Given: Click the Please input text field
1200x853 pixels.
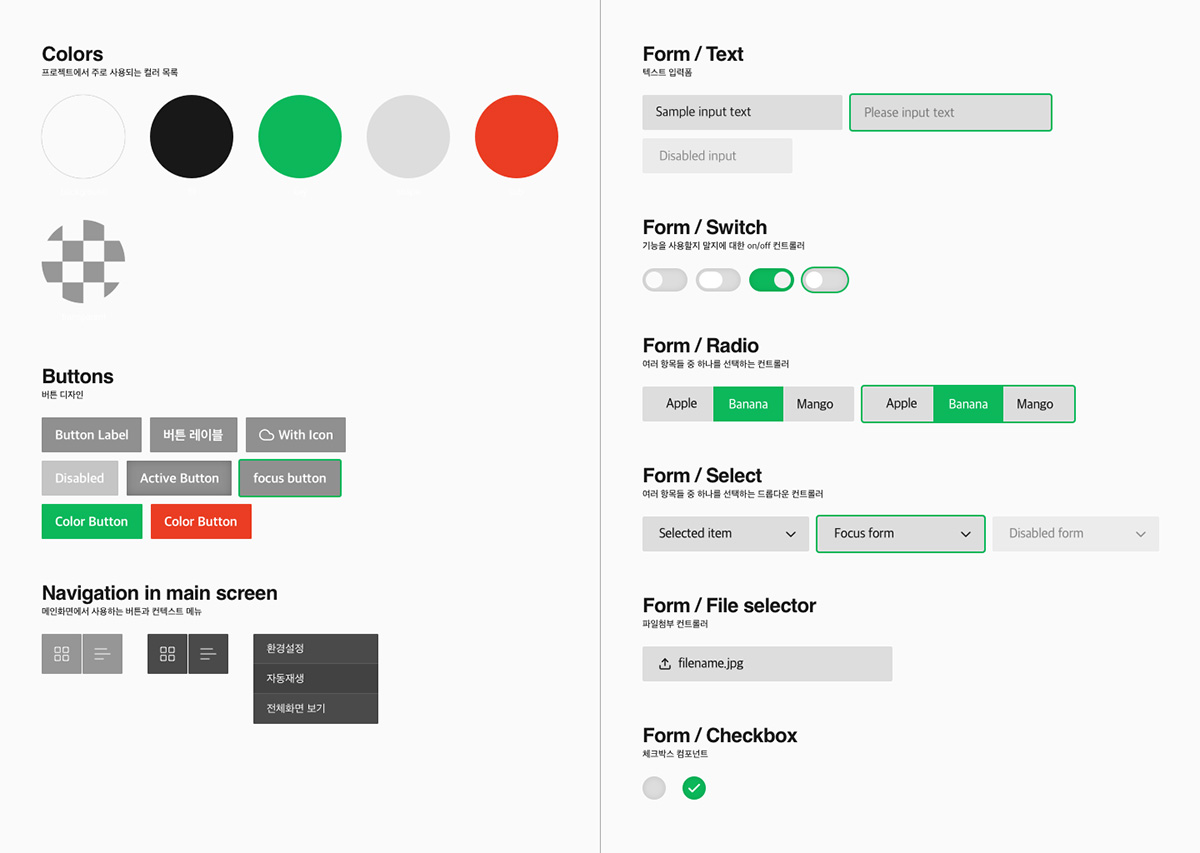Looking at the screenshot, I should click(950, 112).
